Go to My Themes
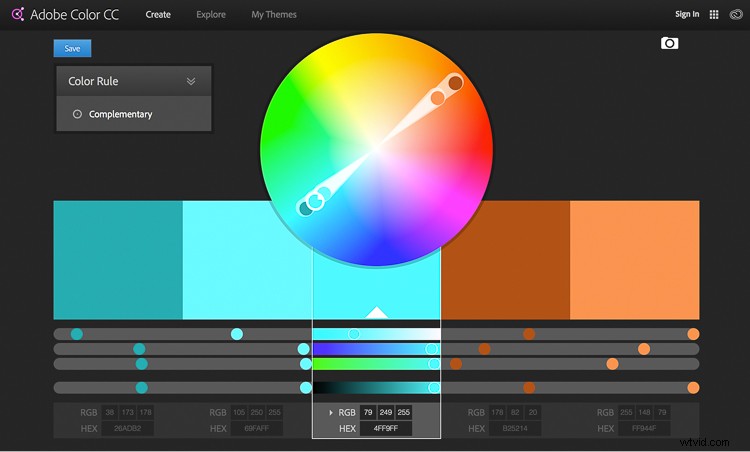The image size is (750, 452). pos(273,15)
